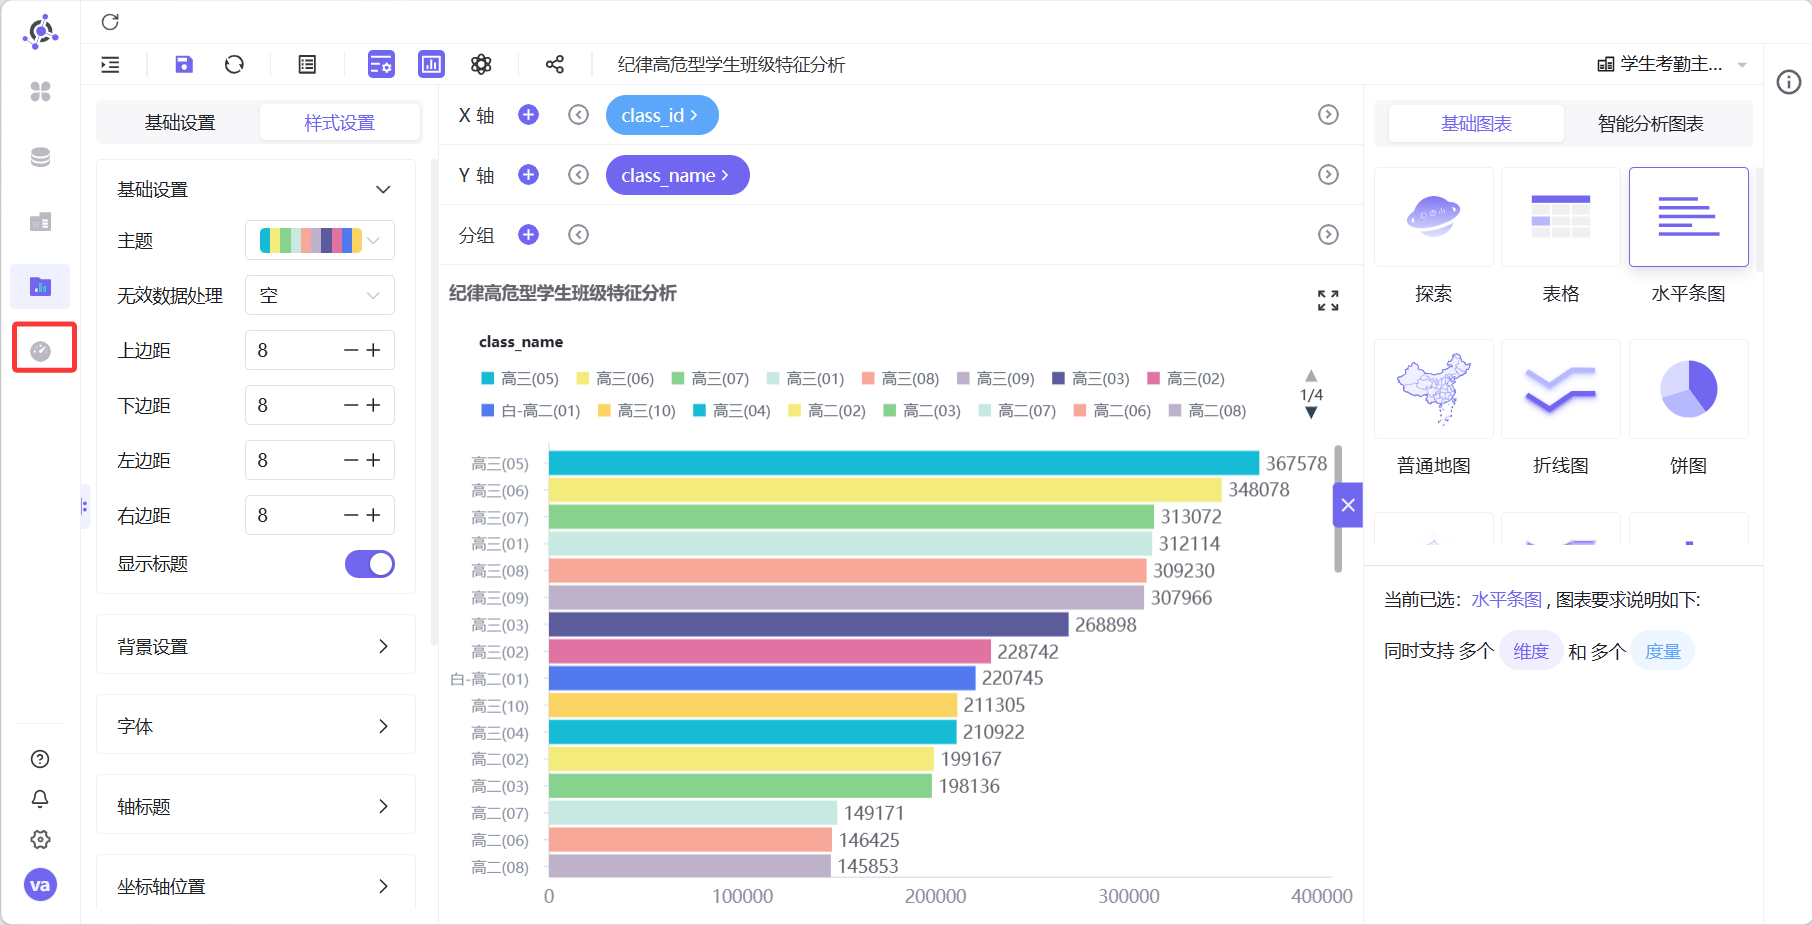Toggle 高三(06) legend item
Screen dimensions: 1812x925
pos(615,379)
